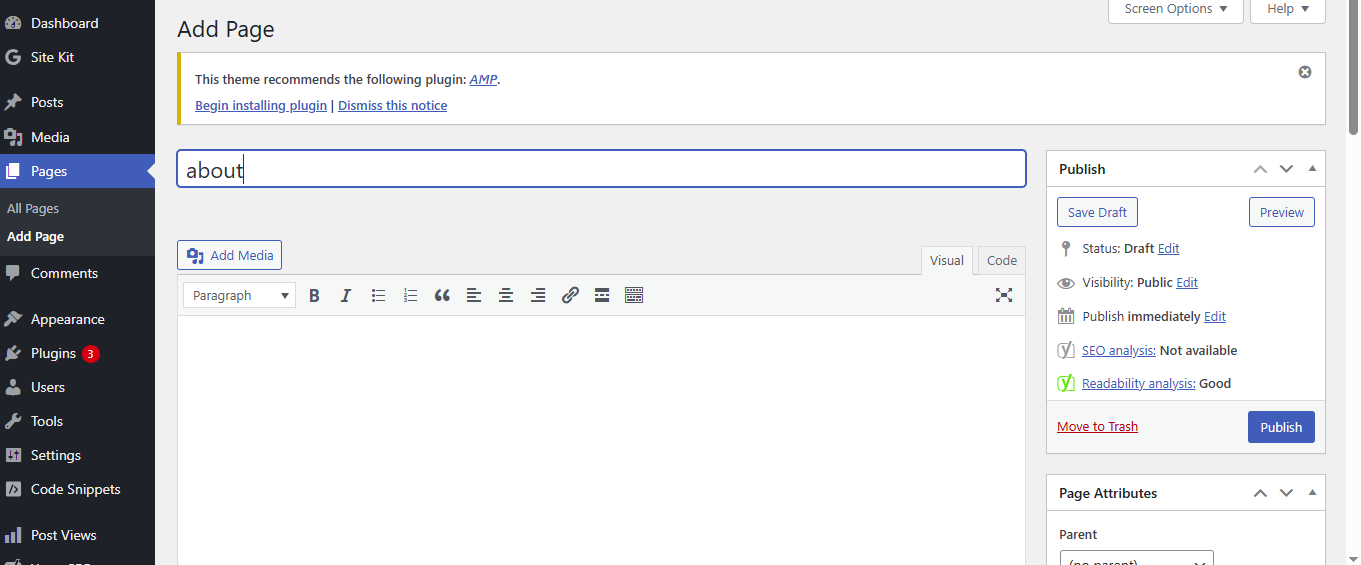Enable distraction-free fullscreen writing mode
This screenshot has width=1361, height=565.
(1004, 295)
